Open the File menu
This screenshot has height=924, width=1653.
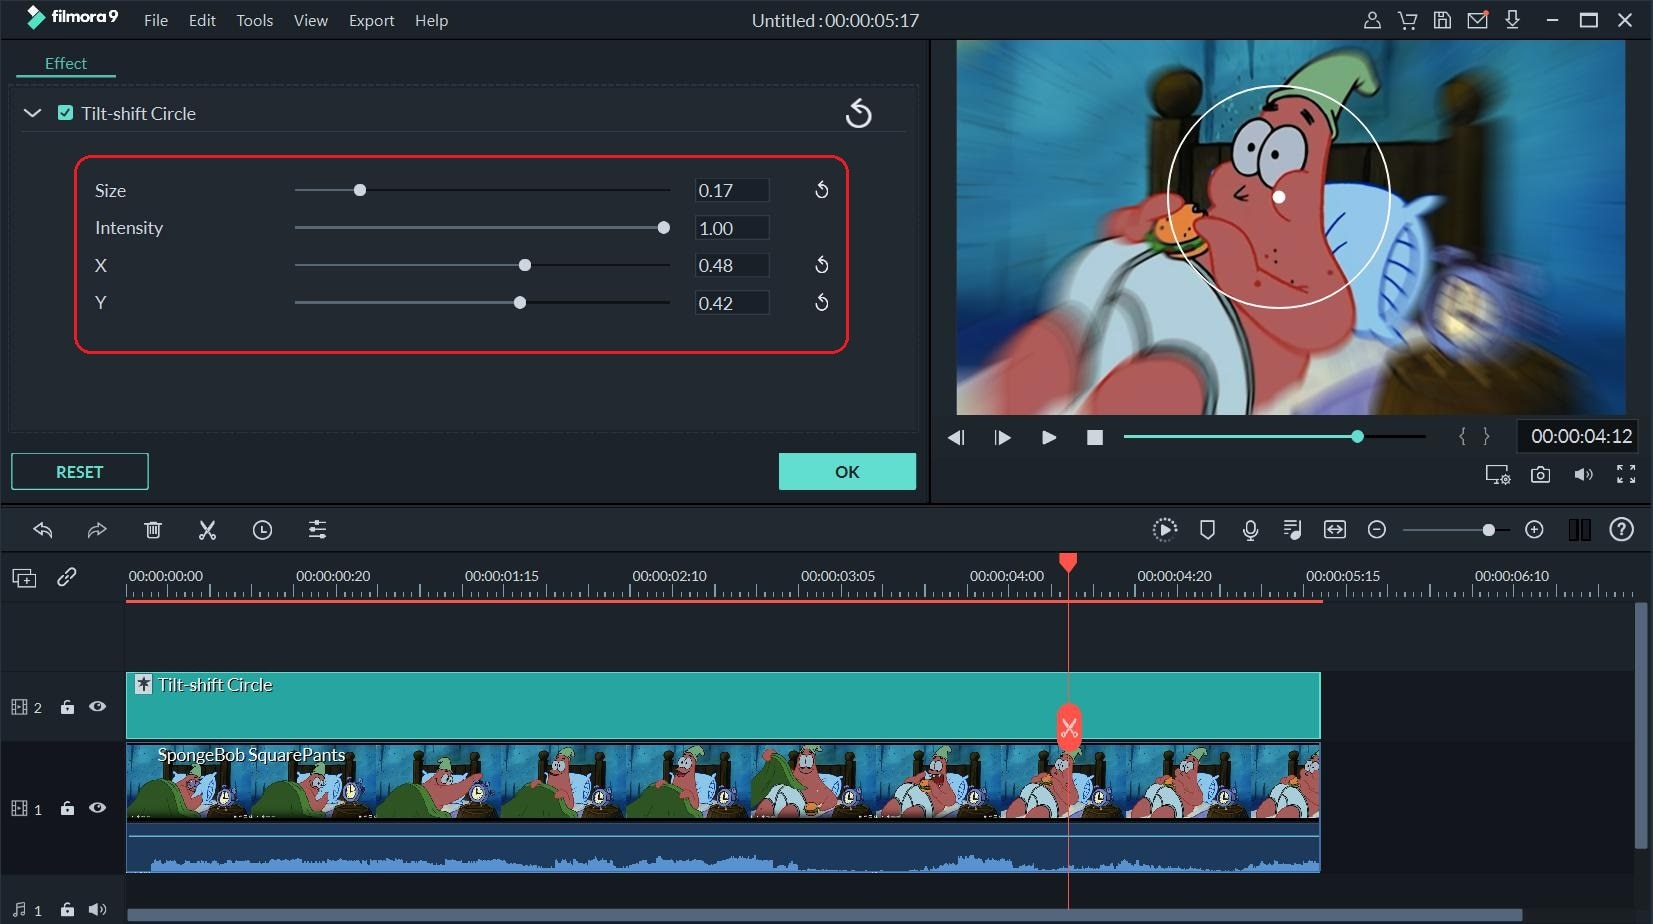pyautogui.click(x=156, y=20)
